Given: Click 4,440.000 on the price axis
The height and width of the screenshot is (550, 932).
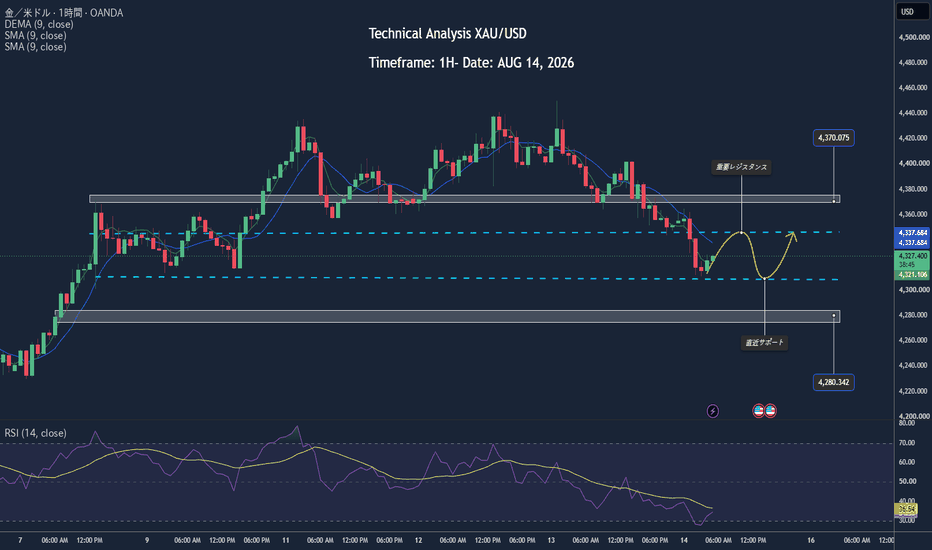Looking at the screenshot, I should (x=914, y=112).
